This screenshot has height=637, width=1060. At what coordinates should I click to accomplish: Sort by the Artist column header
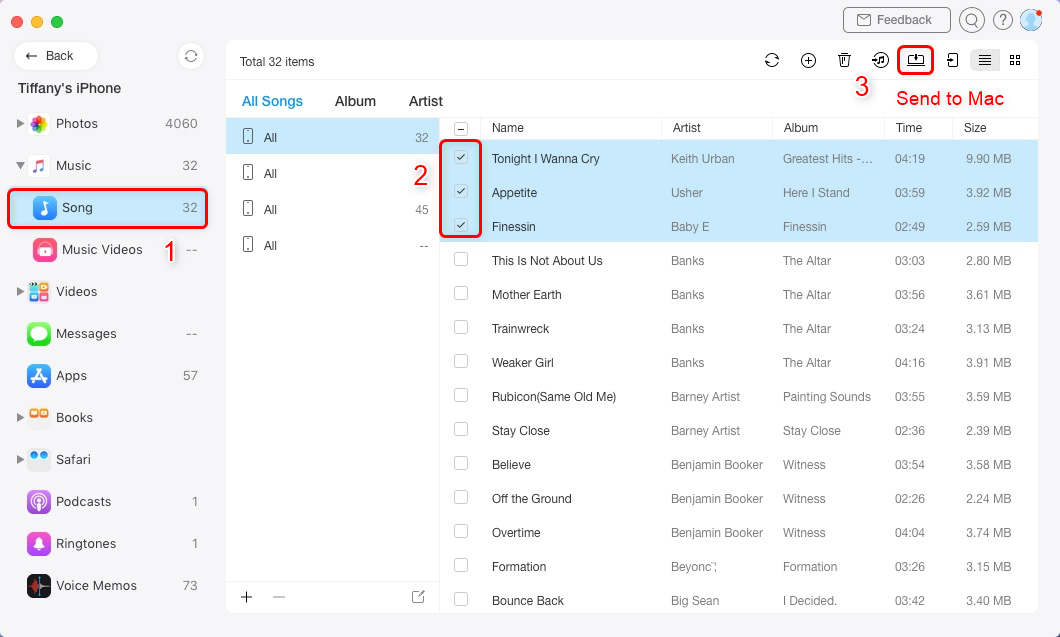686,128
